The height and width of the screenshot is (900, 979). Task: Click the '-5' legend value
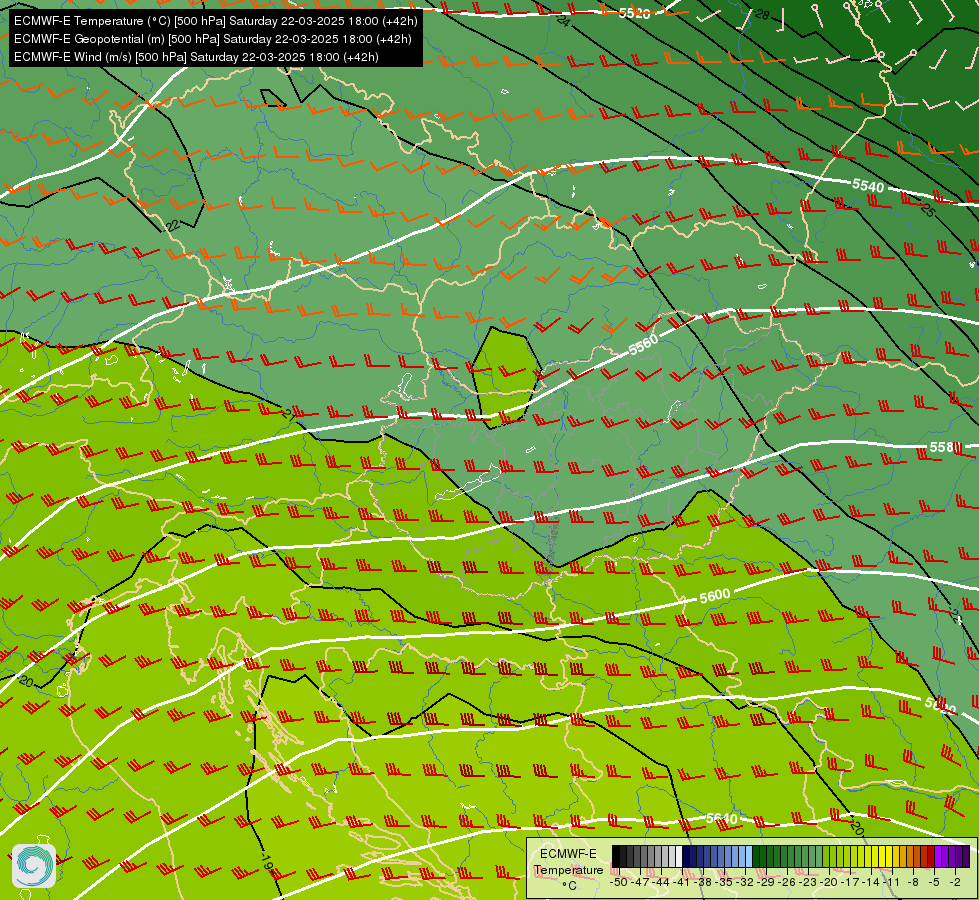(935, 882)
